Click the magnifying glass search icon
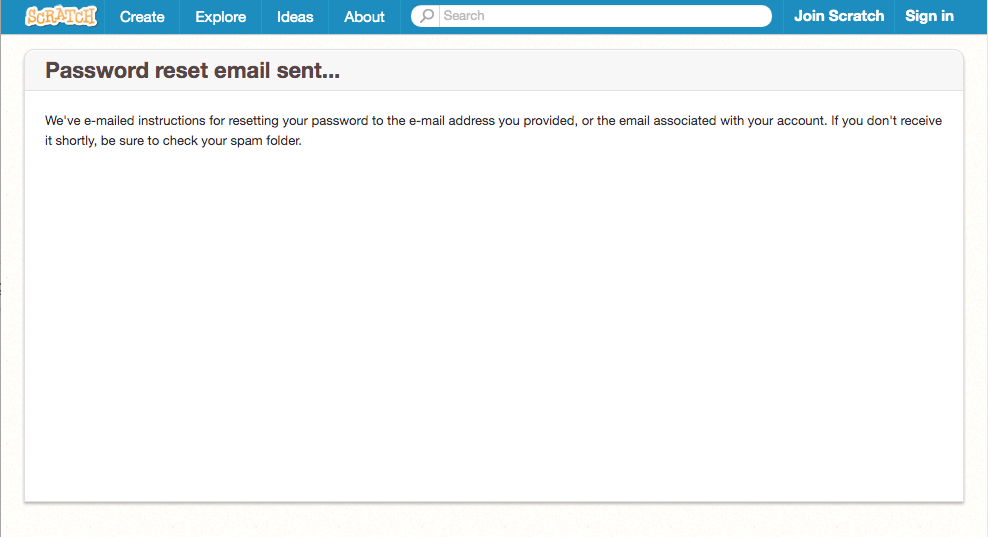Viewport: 988px width, 537px height. [x=427, y=16]
